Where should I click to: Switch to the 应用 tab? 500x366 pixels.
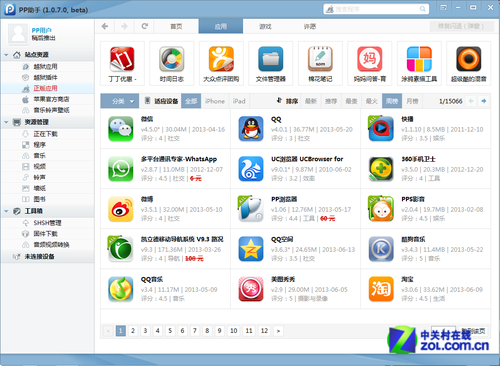coord(221,26)
